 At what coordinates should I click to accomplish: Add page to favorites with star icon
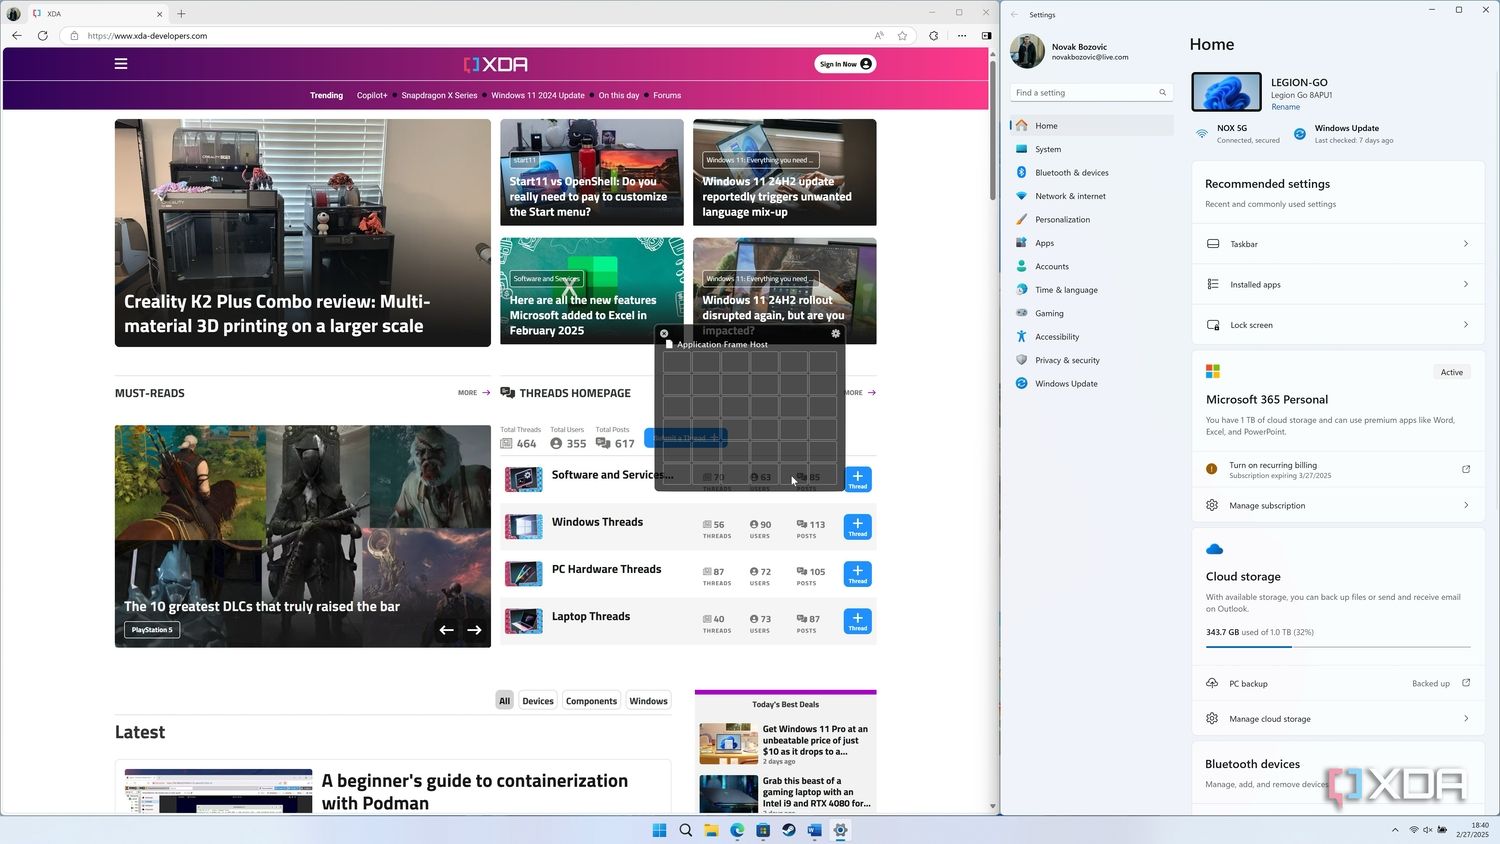click(902, 35)
